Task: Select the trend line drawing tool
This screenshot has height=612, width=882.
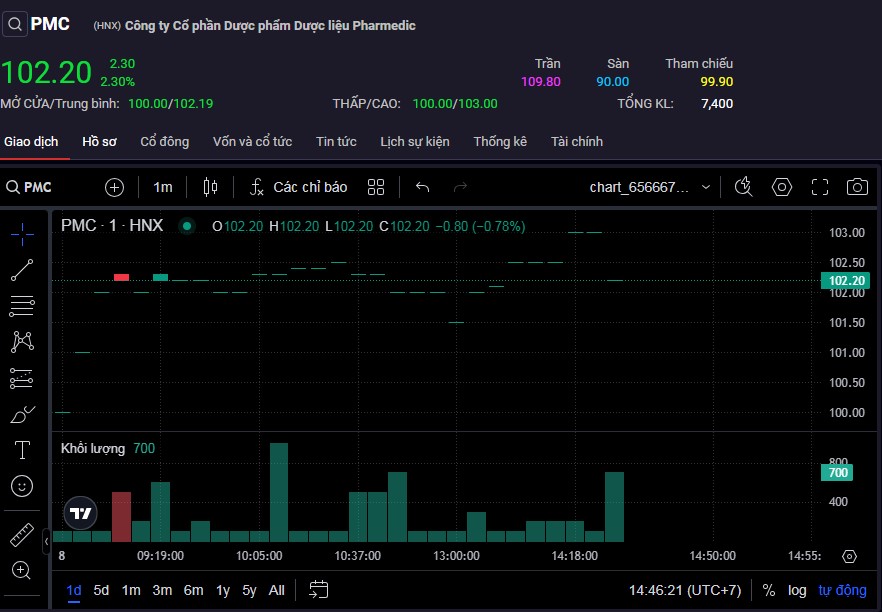Action: [22, 269]
